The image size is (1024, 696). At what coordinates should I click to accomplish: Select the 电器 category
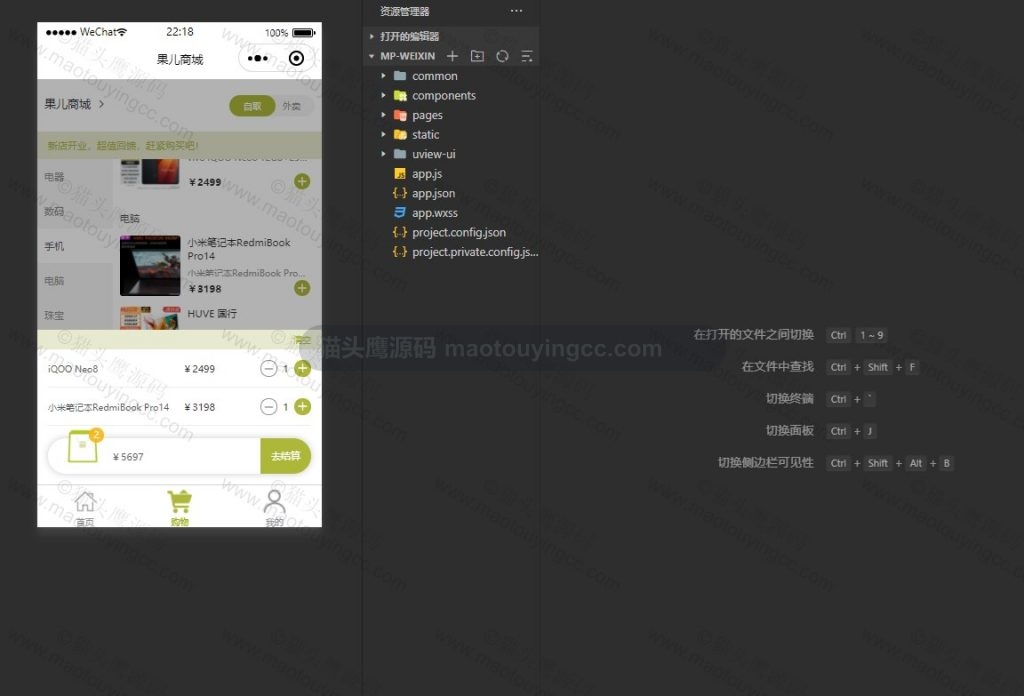(x=54, y=177)
